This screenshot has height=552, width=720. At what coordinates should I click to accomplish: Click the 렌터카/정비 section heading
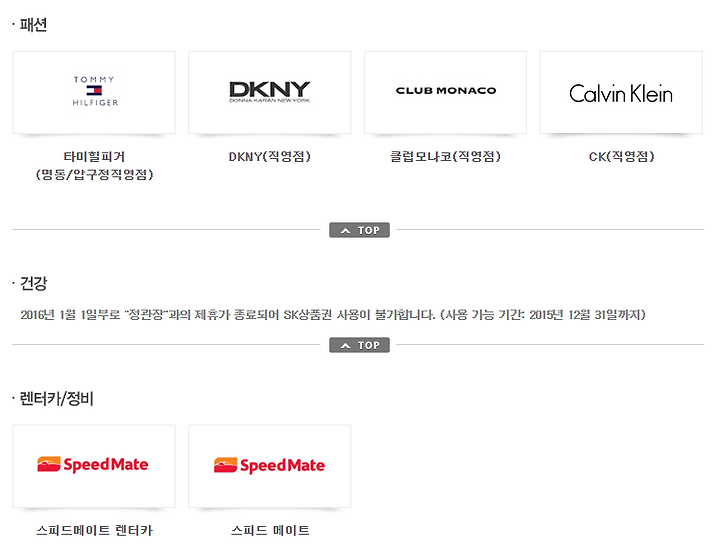pos(56,398)
